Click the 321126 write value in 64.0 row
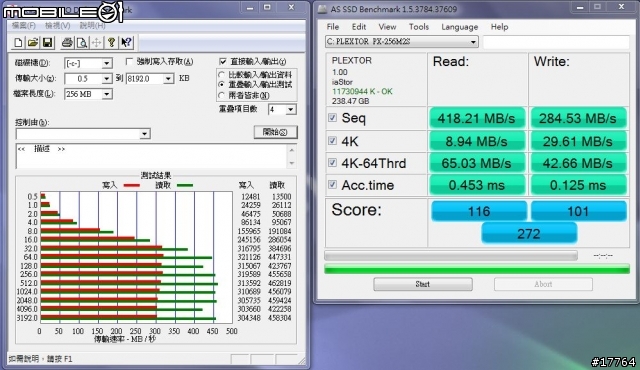640x370 pixels. click(249, 257)
